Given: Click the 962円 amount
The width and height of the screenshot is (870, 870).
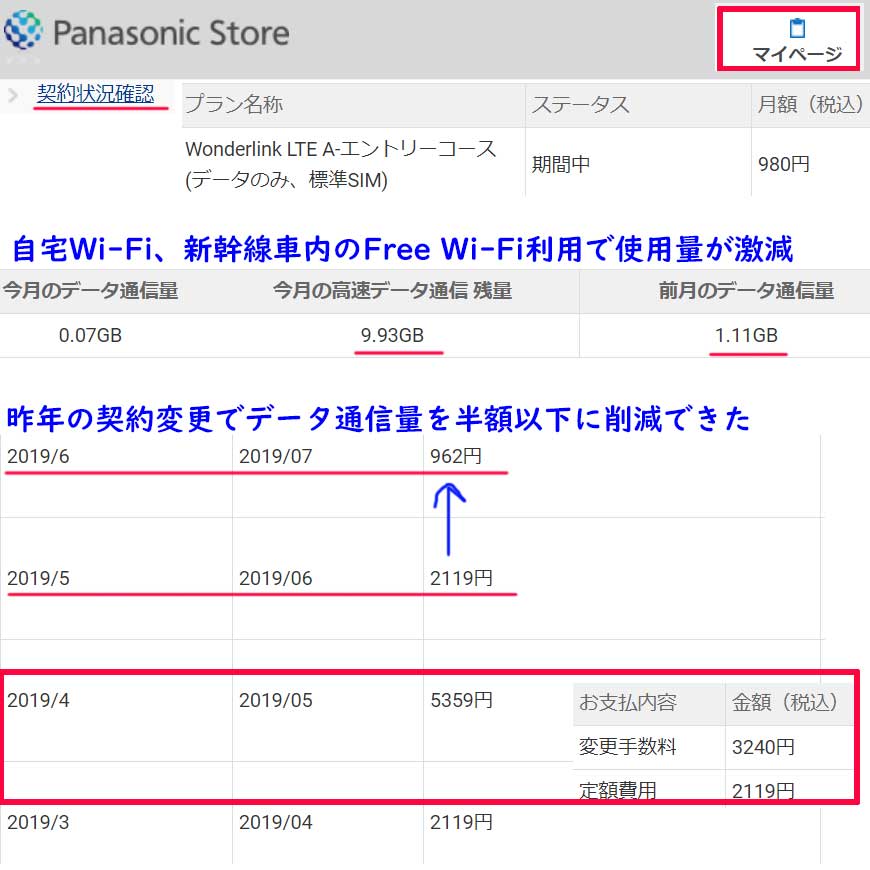Looking at the screenshot, I should (456, 456).
